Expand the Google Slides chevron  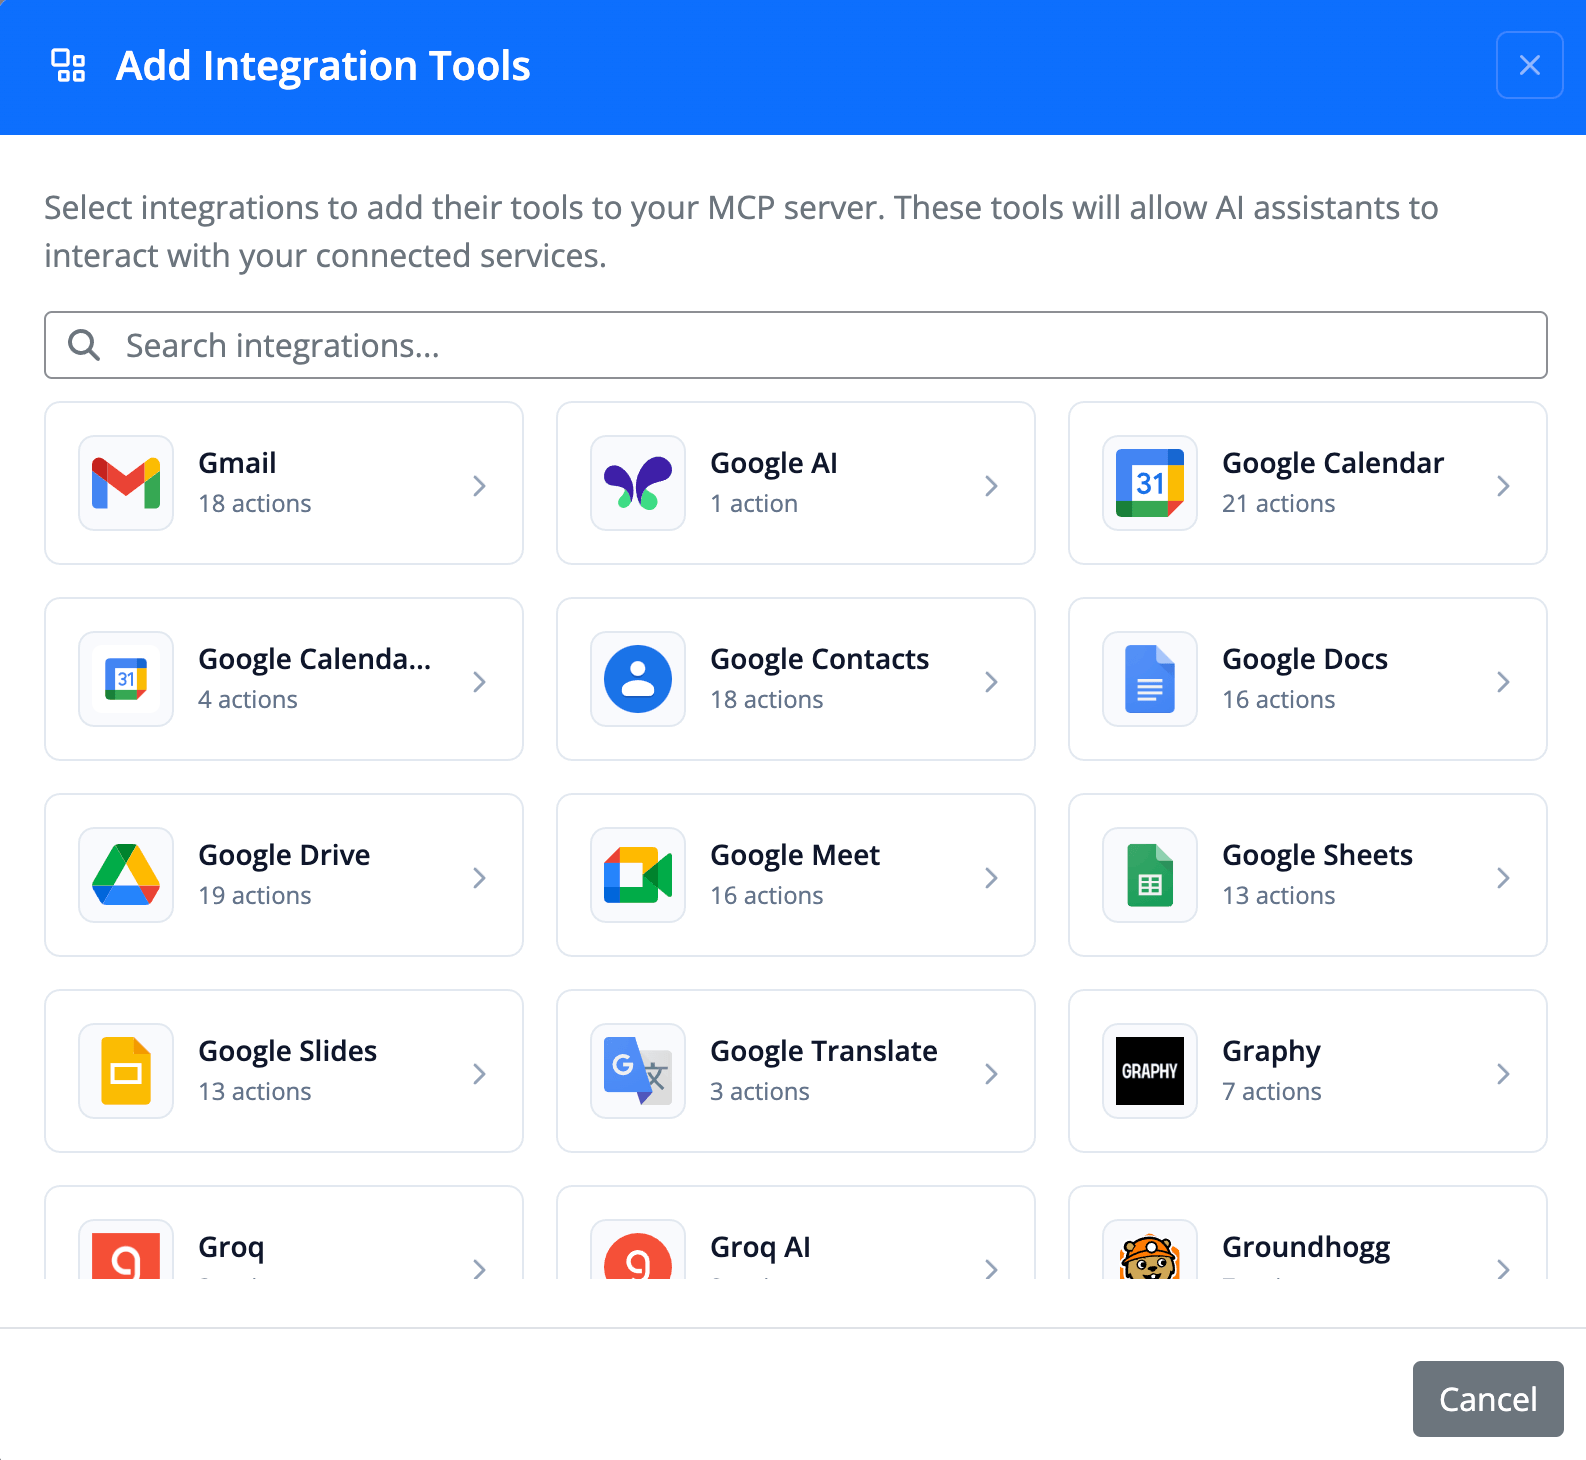480,1074
